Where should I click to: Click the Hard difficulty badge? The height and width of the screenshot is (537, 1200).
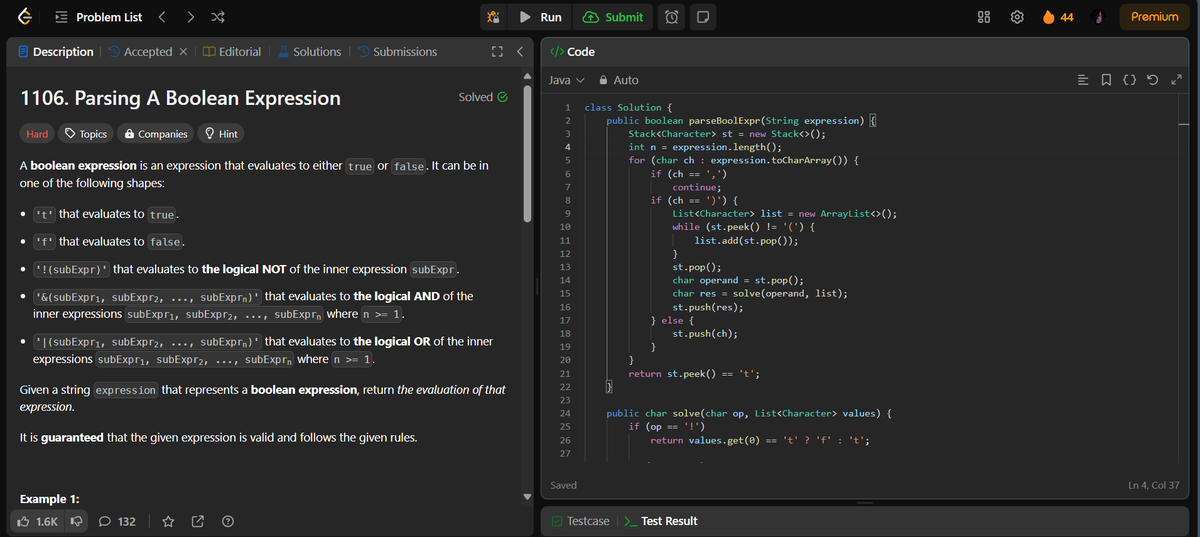36,134
